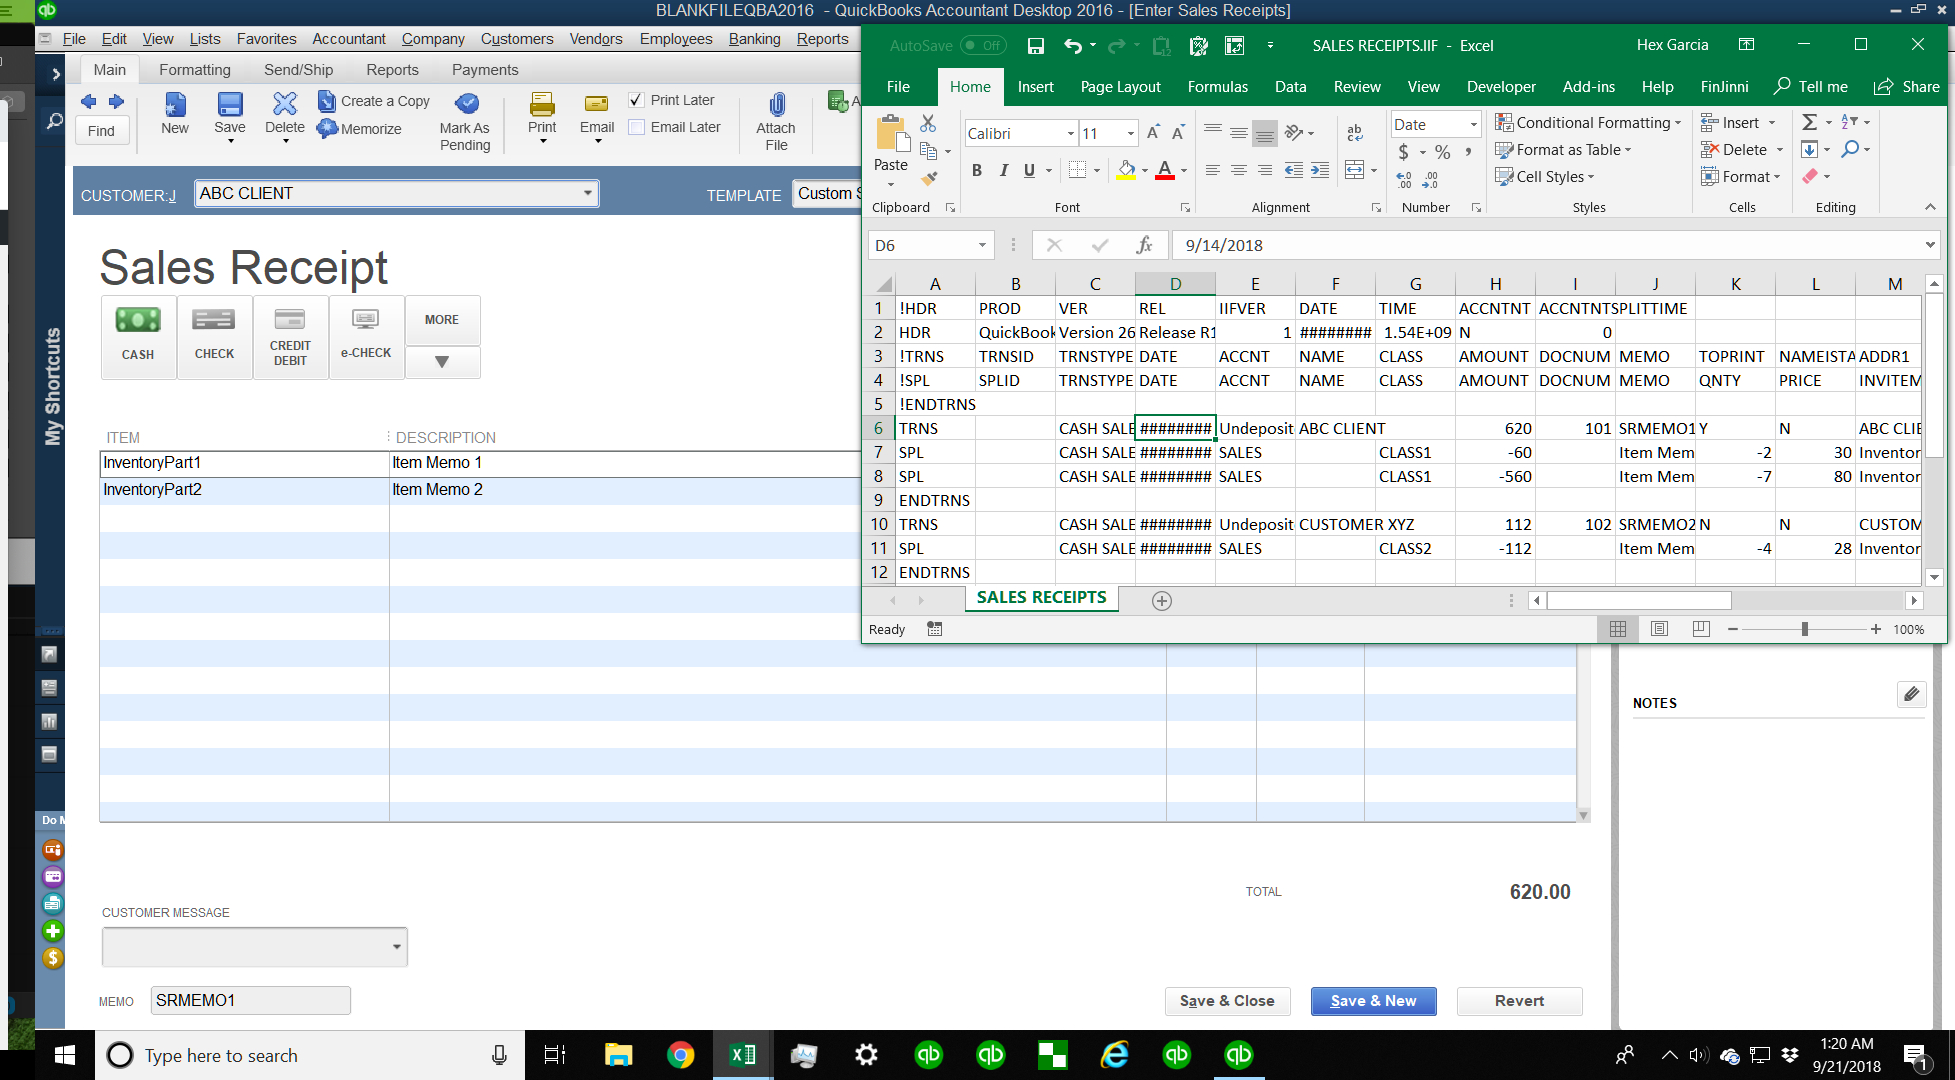
Task: Click the Insert Function fx icon
Action: point(1144,245)
